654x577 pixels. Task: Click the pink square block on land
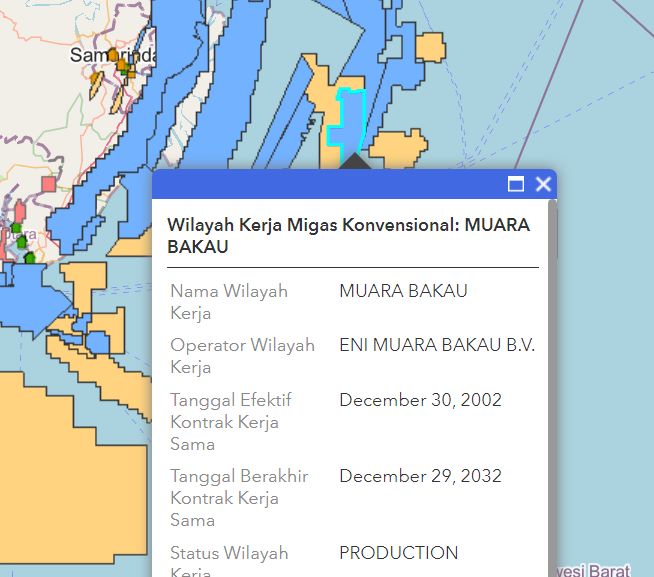49,184
